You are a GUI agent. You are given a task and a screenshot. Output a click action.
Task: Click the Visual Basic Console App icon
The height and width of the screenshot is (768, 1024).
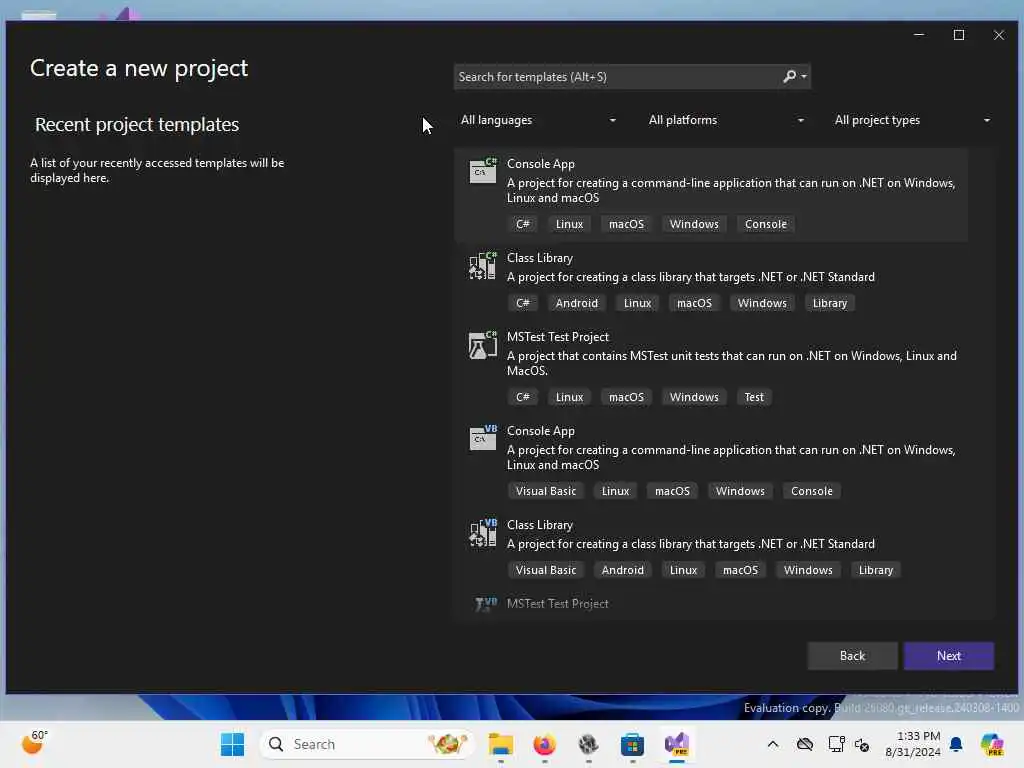[x=483, y=438]
